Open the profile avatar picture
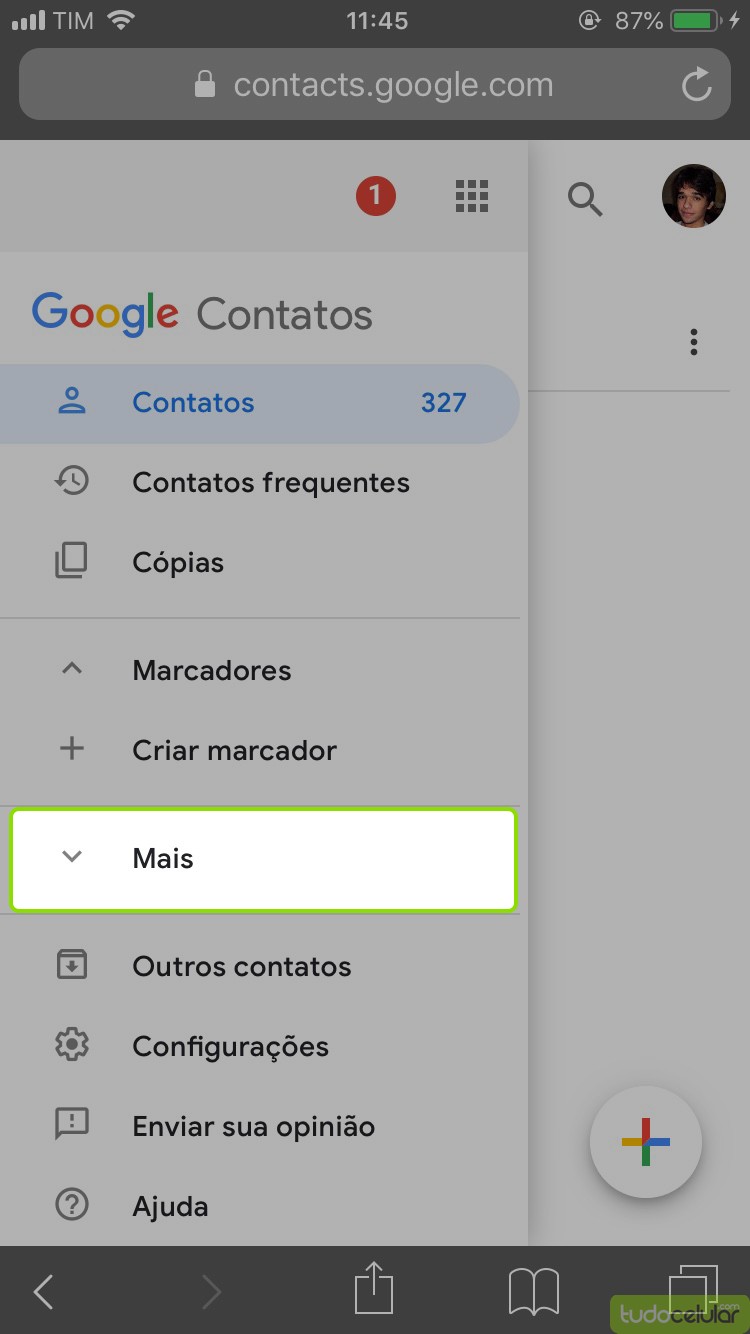This screenshot has width=750, height=1334. pyautogui.click(x=693, y=196)
